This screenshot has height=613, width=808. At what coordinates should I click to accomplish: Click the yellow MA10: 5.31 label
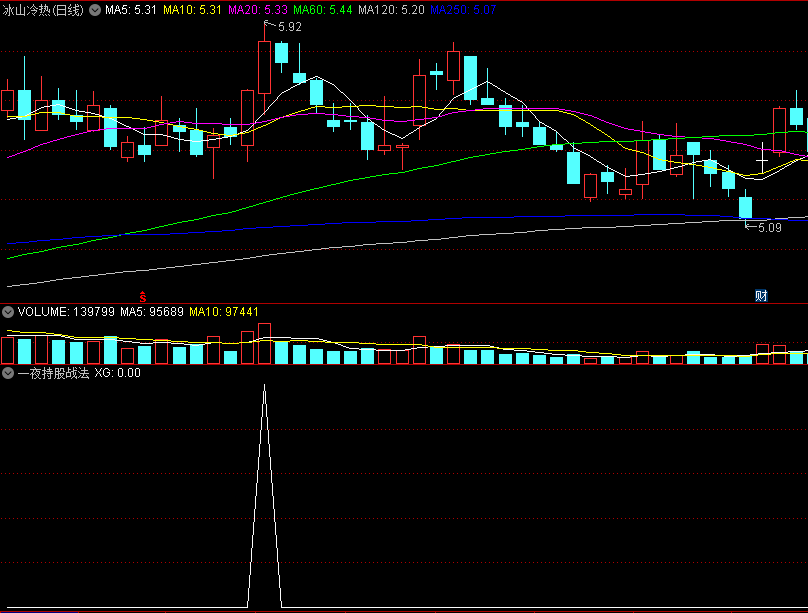coord(192,10)
